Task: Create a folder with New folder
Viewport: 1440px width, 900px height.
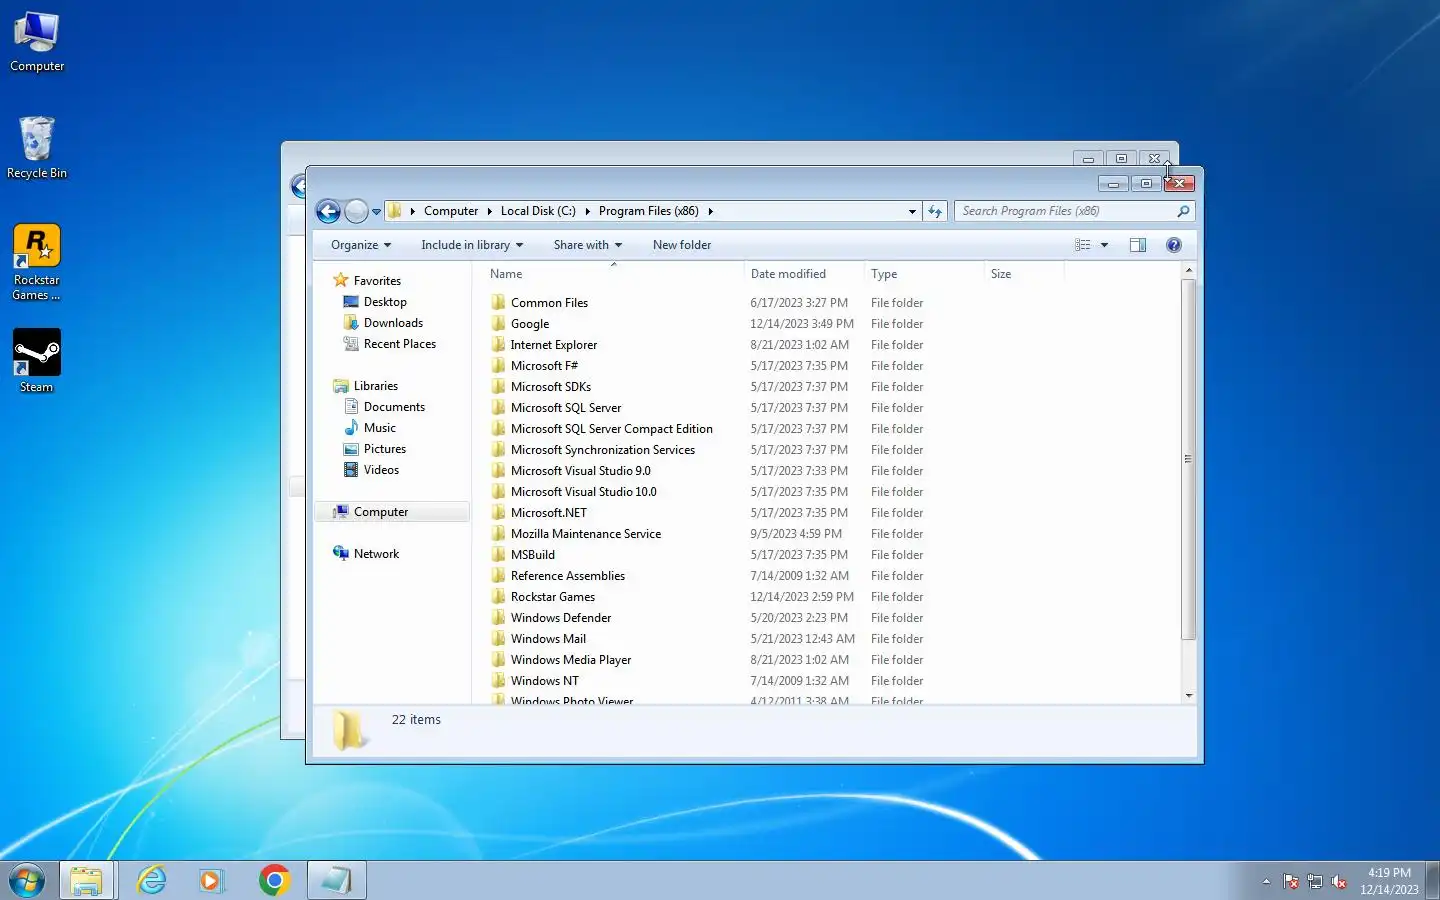Action: [682, 245]
